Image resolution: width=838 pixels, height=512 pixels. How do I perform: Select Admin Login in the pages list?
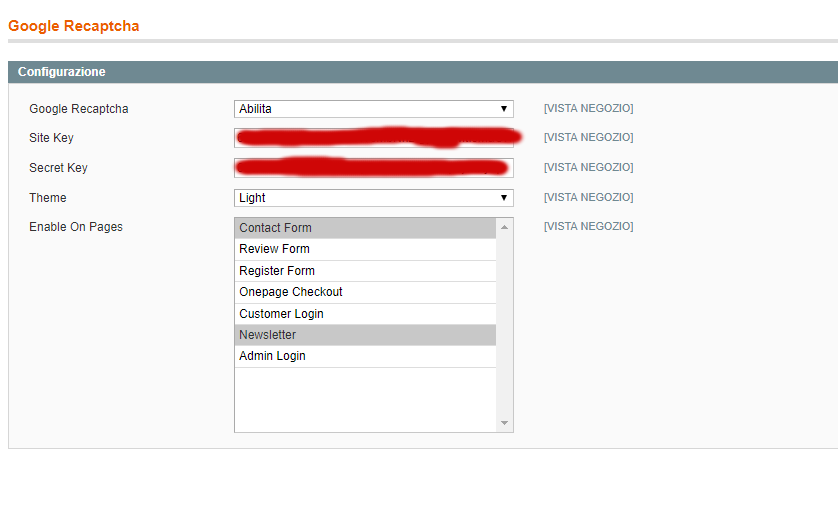[365, 356]
